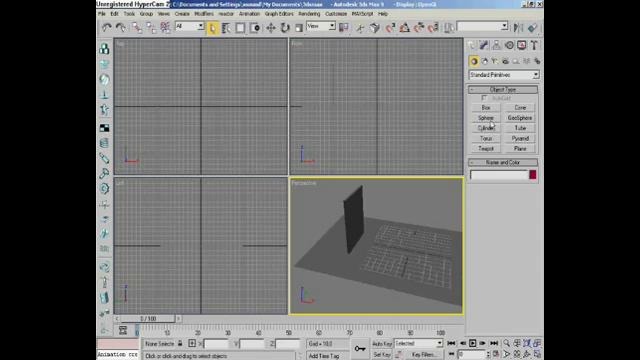Activate the Select Object arrow tool
640x360 pixels.
pyautogui.click(x=213, y=28)
